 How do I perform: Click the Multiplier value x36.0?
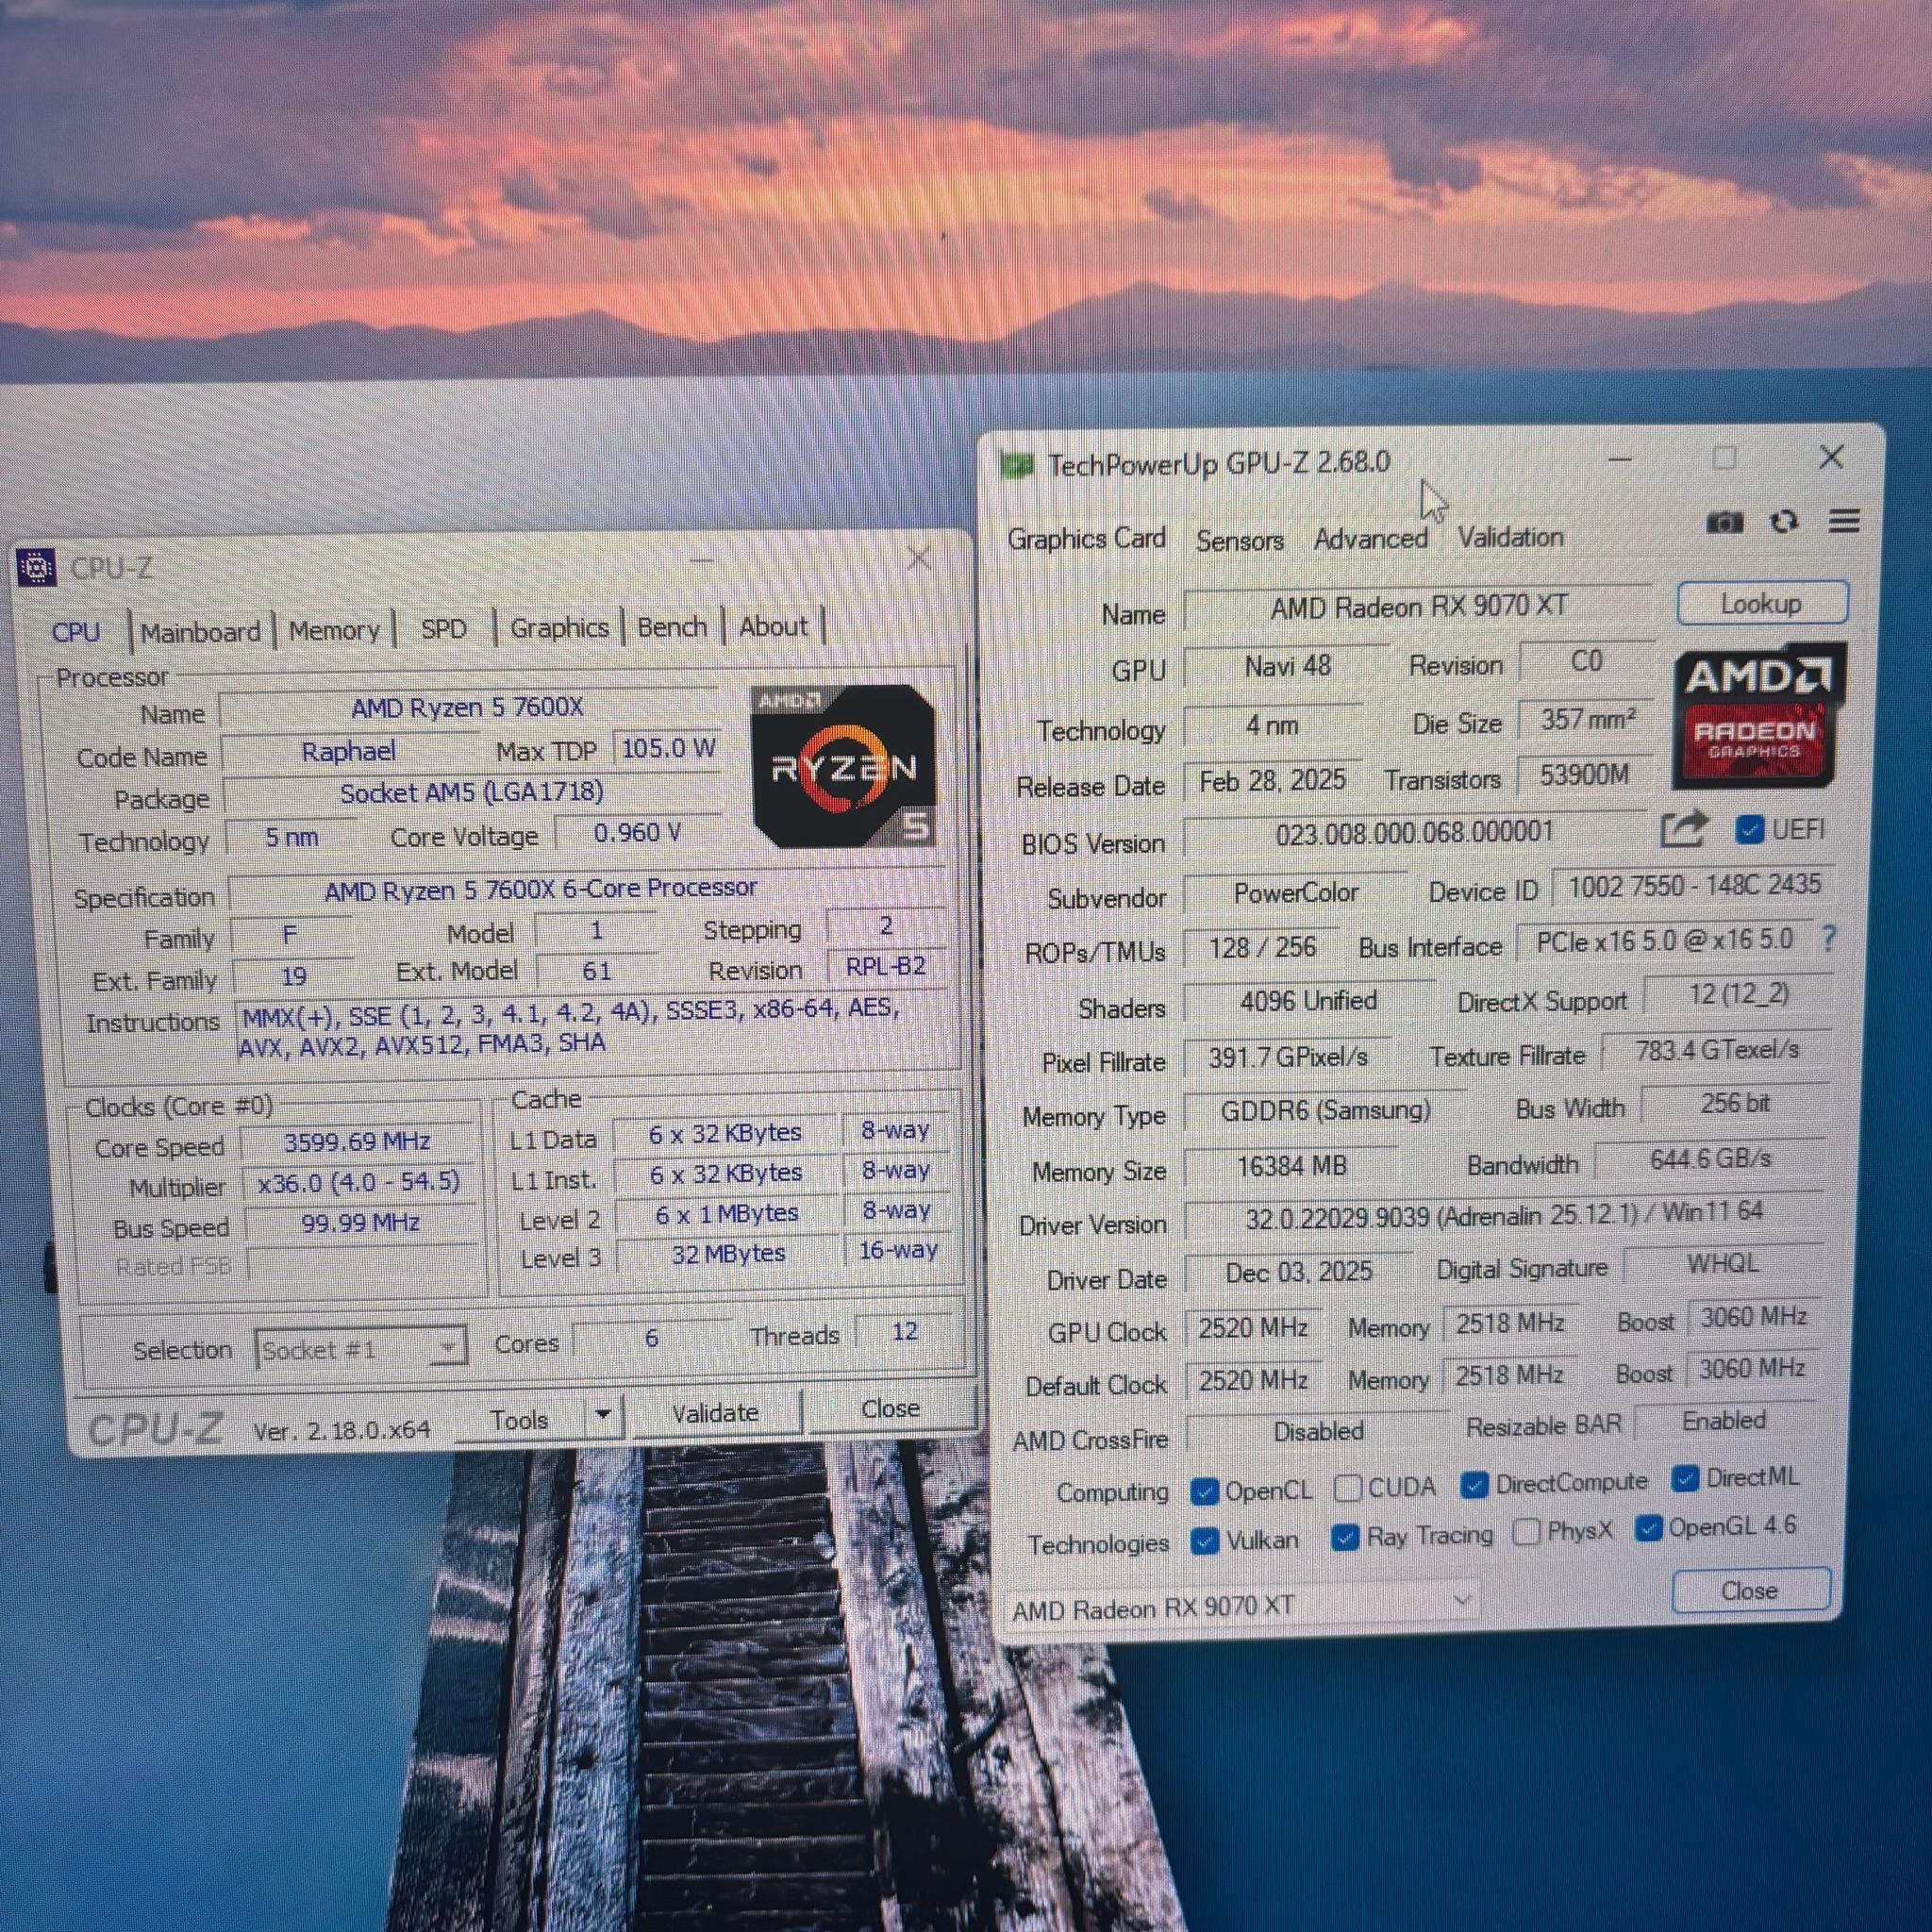click(x=359, y=1182)
